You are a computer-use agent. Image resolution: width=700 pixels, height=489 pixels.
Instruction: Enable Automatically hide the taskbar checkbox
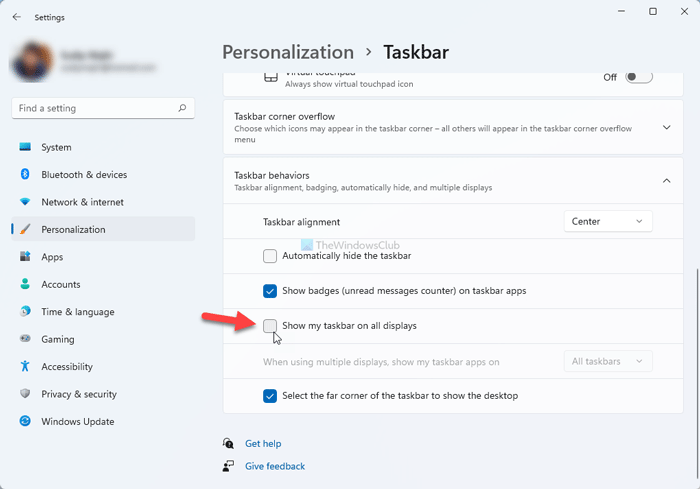(270, 256)
